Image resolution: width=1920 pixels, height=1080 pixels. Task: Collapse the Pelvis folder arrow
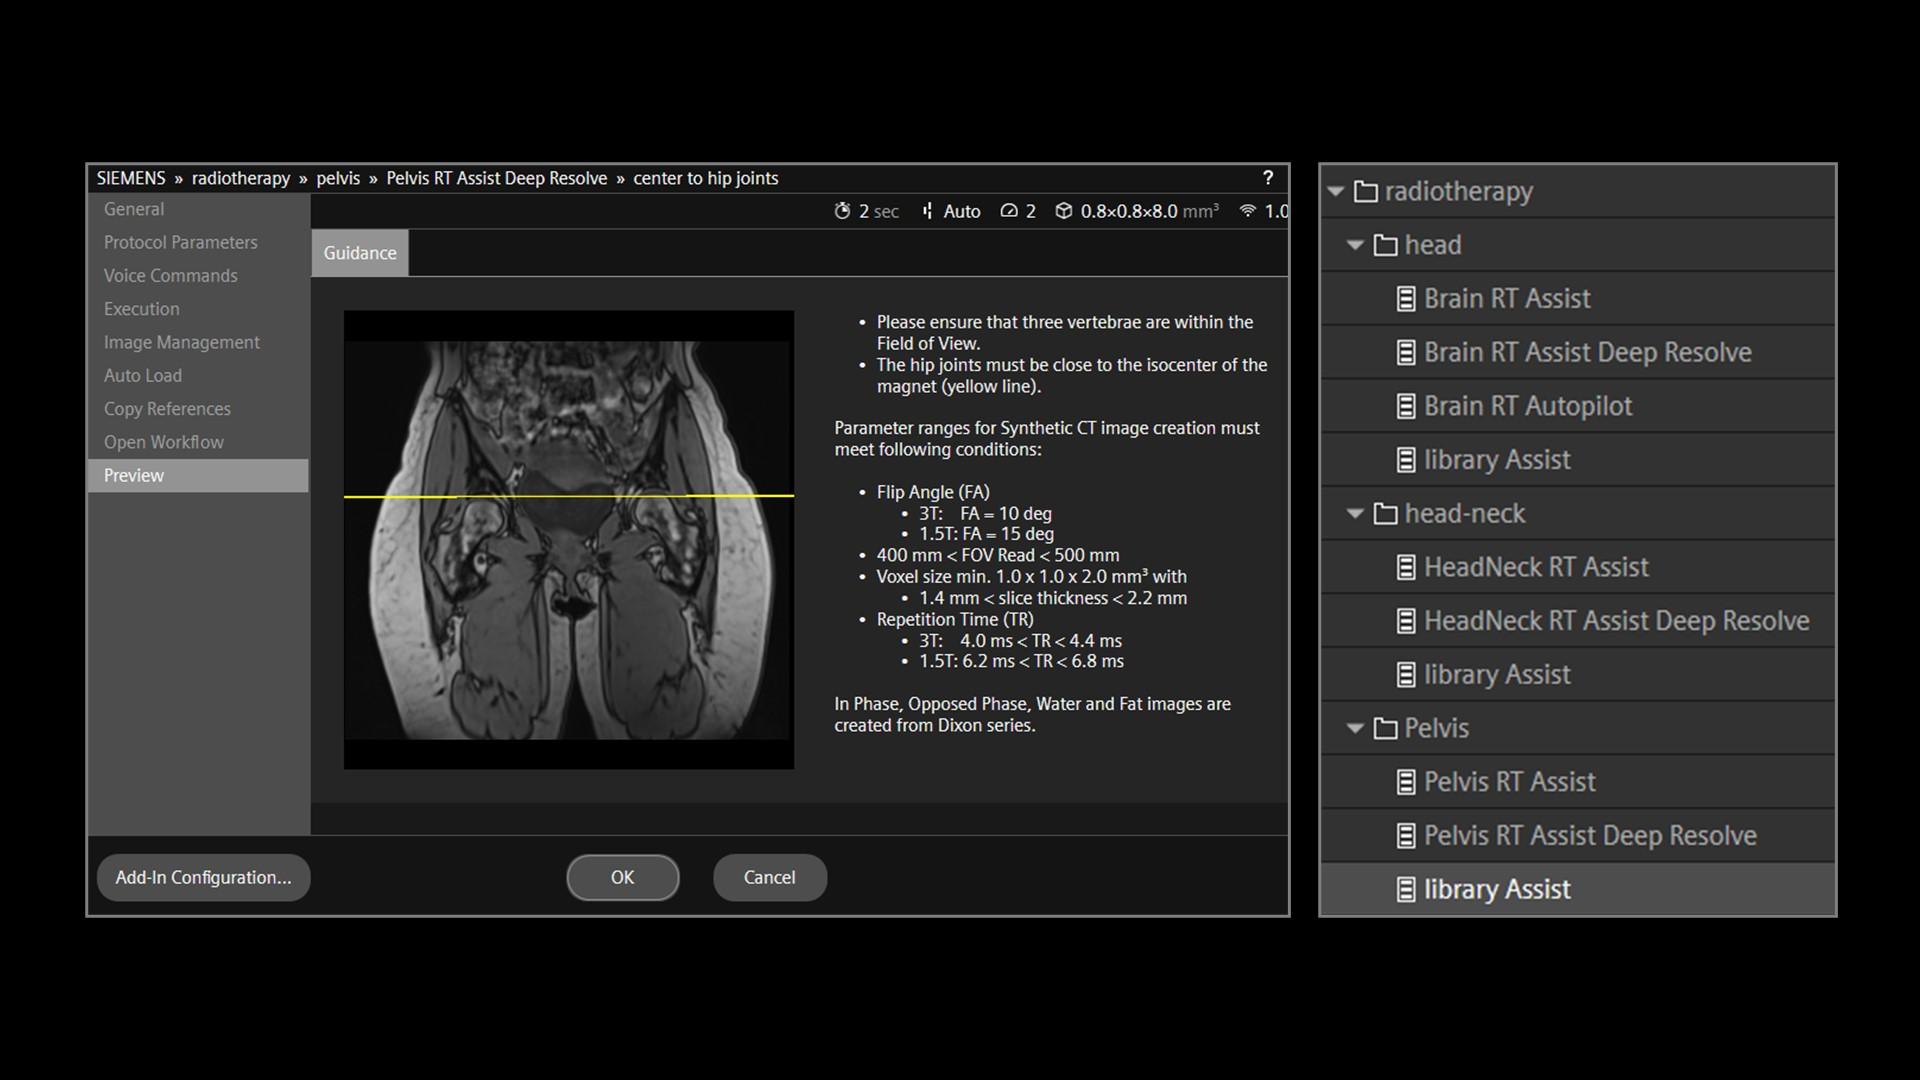coord(1356,728)
